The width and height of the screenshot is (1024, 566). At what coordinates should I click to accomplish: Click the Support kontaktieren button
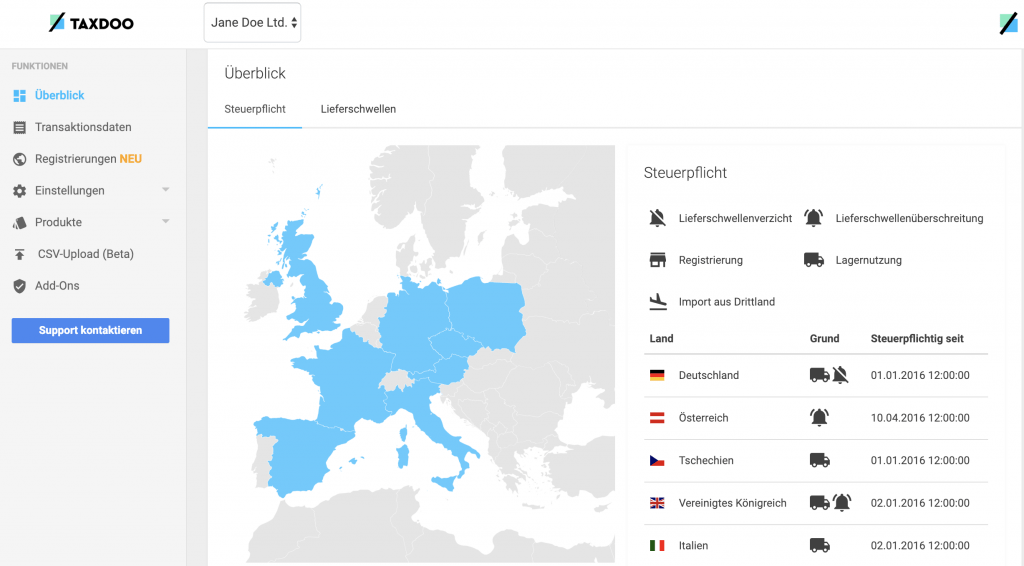click(x=90, y=330)
